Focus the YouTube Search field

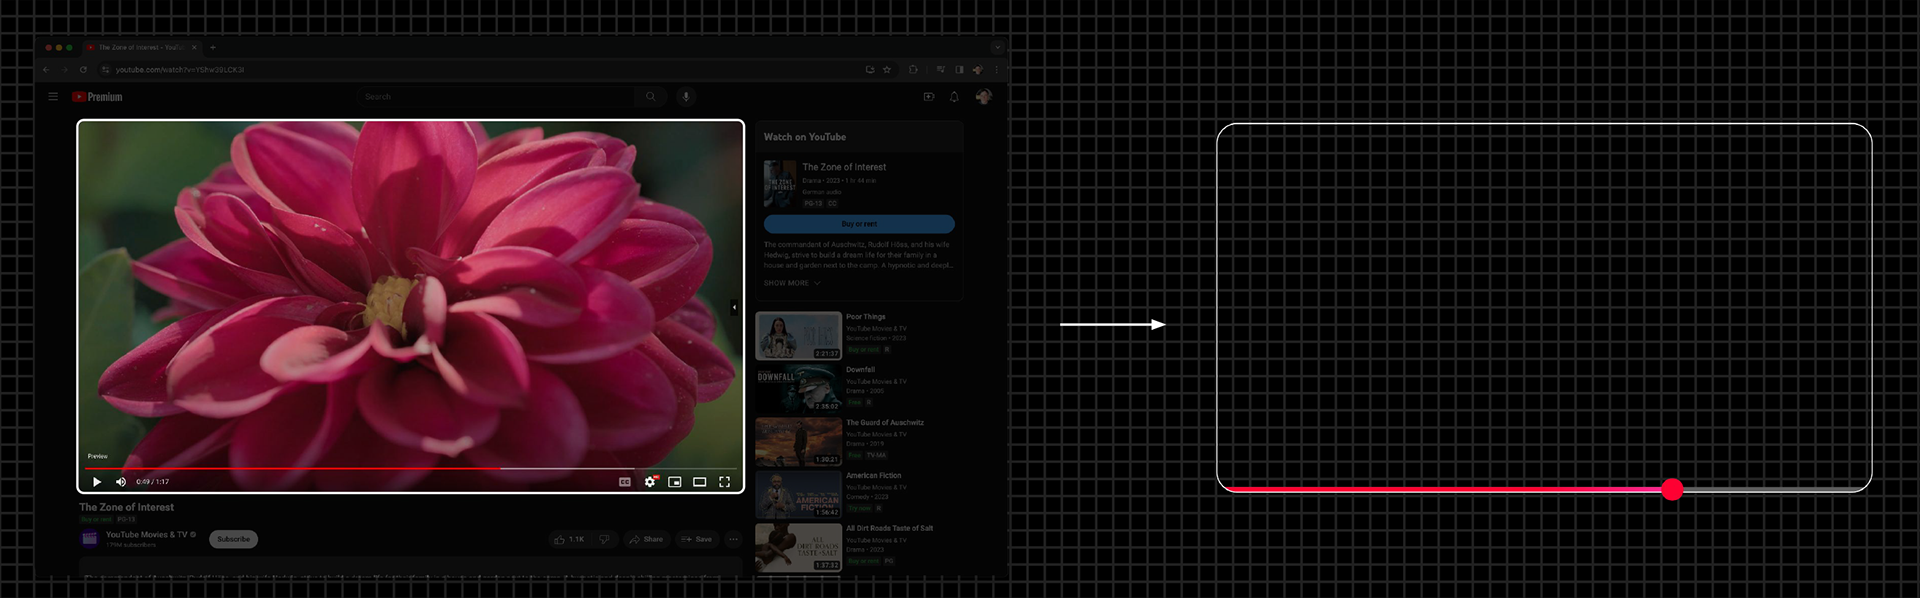point(496,97)
